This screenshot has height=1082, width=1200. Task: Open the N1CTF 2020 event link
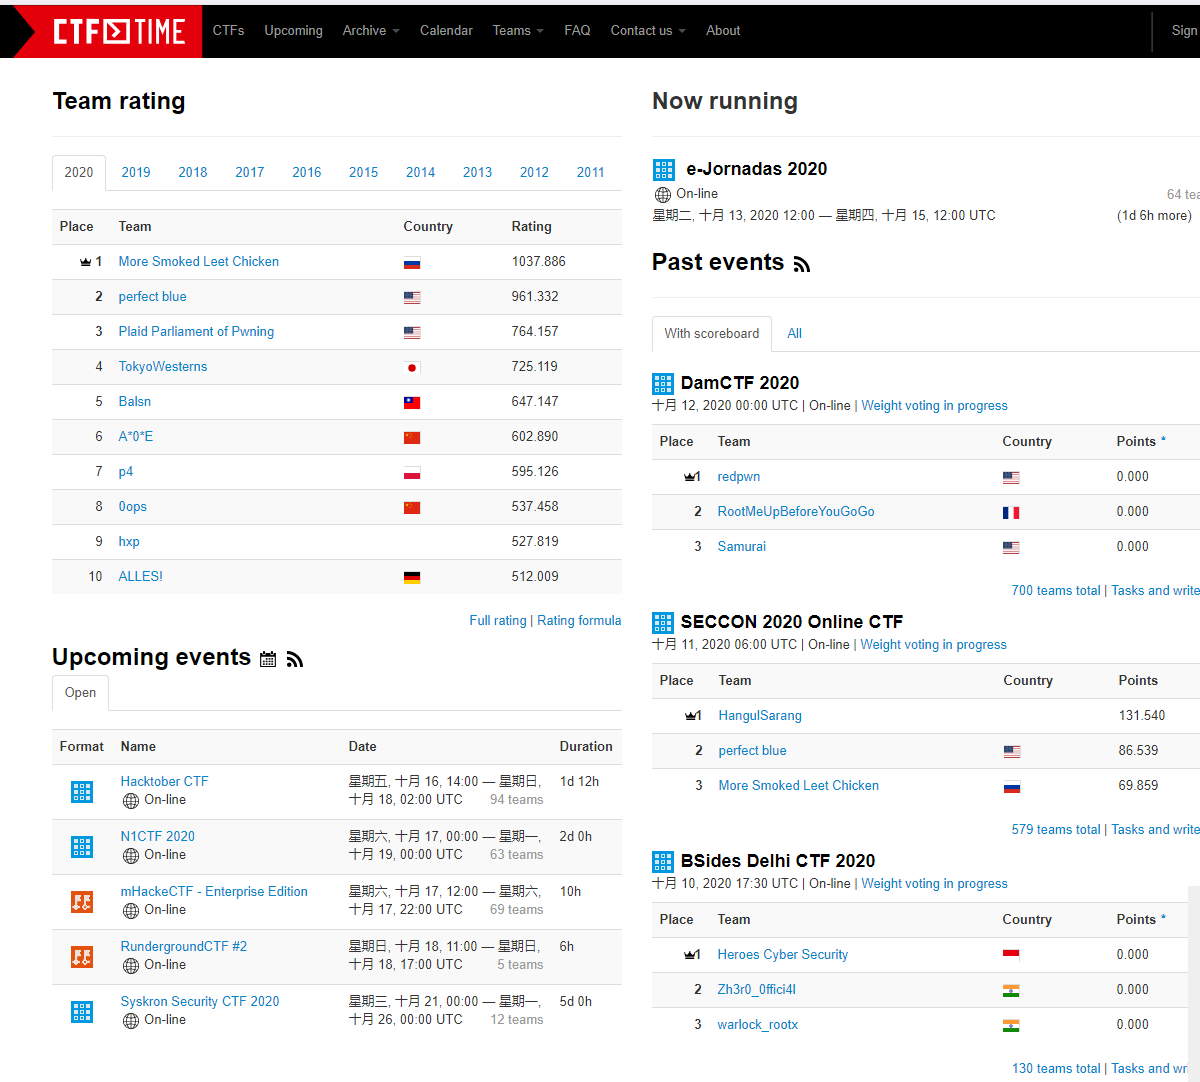157,837
